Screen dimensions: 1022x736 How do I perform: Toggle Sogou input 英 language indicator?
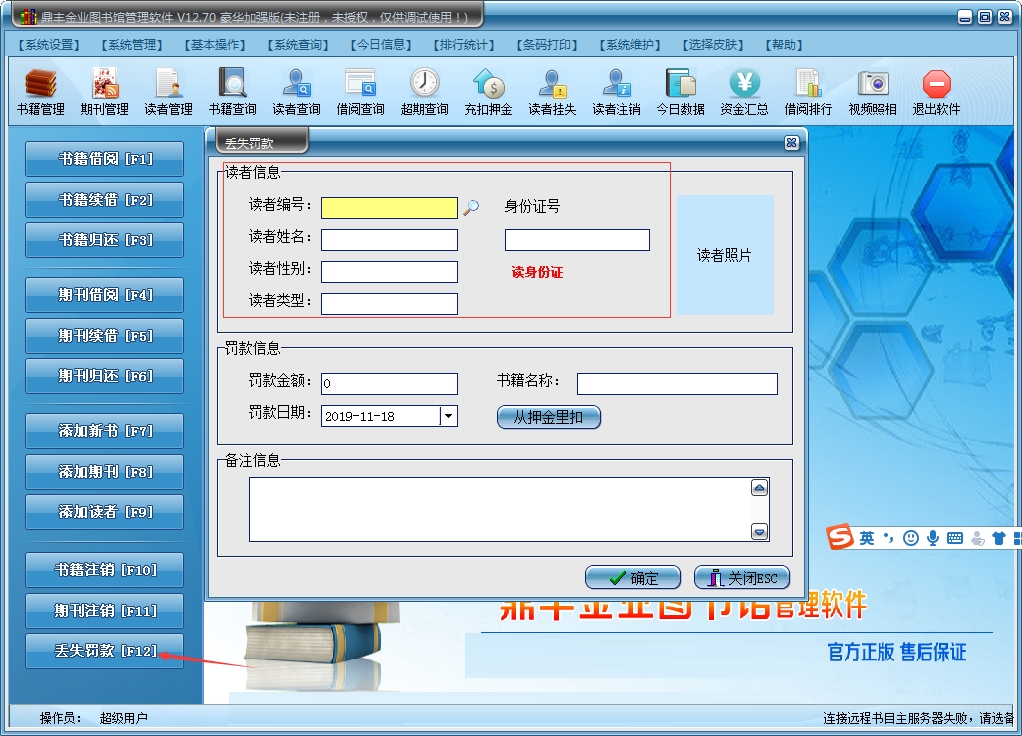tap(867, 538)
